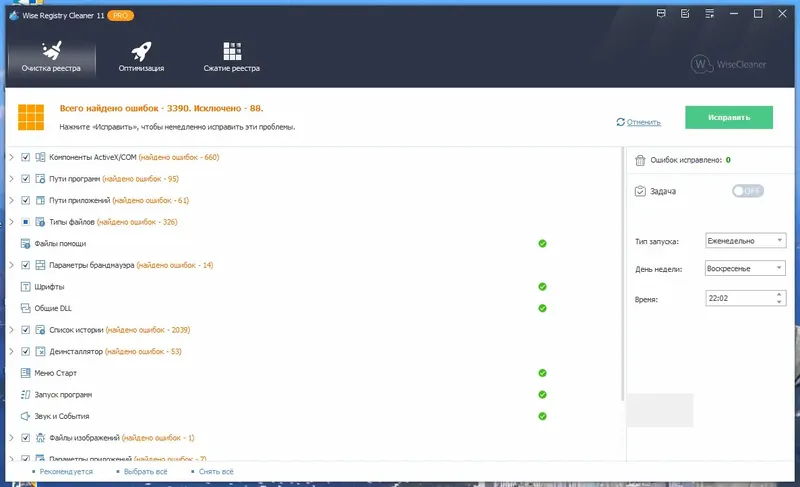800x487 pixels.
Task: Uncheck the Компоненты ActiveX/COM checkbox
Action: (26, 157)
